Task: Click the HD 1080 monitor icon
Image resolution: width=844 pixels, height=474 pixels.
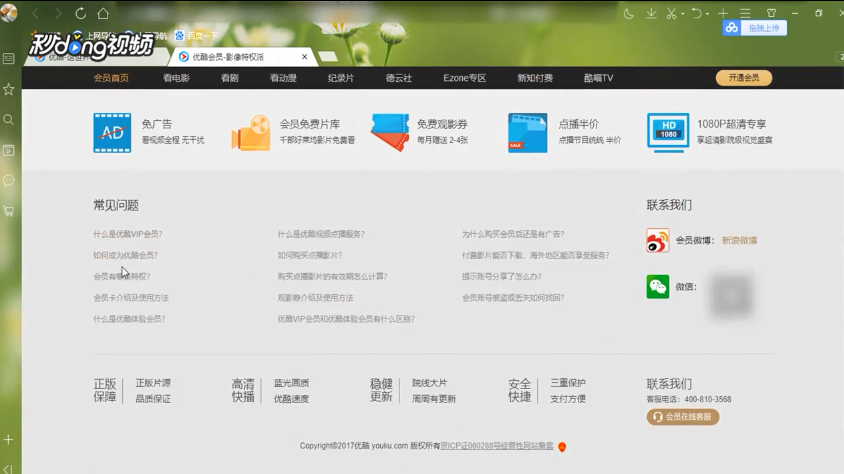Action: pyautogui.click(x=667, y=133)
